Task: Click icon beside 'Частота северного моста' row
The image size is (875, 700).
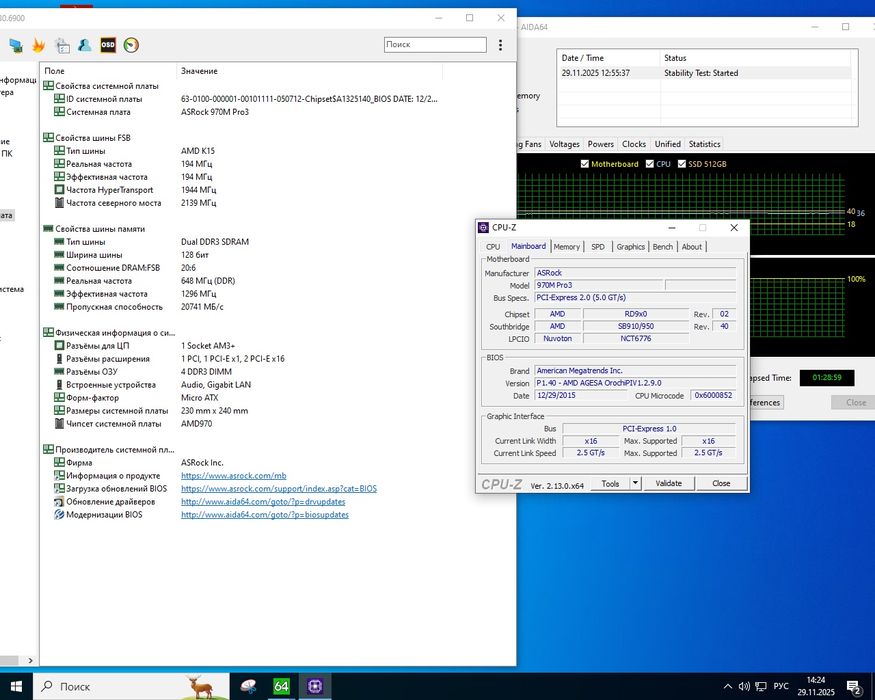Action: pos(59,203)
